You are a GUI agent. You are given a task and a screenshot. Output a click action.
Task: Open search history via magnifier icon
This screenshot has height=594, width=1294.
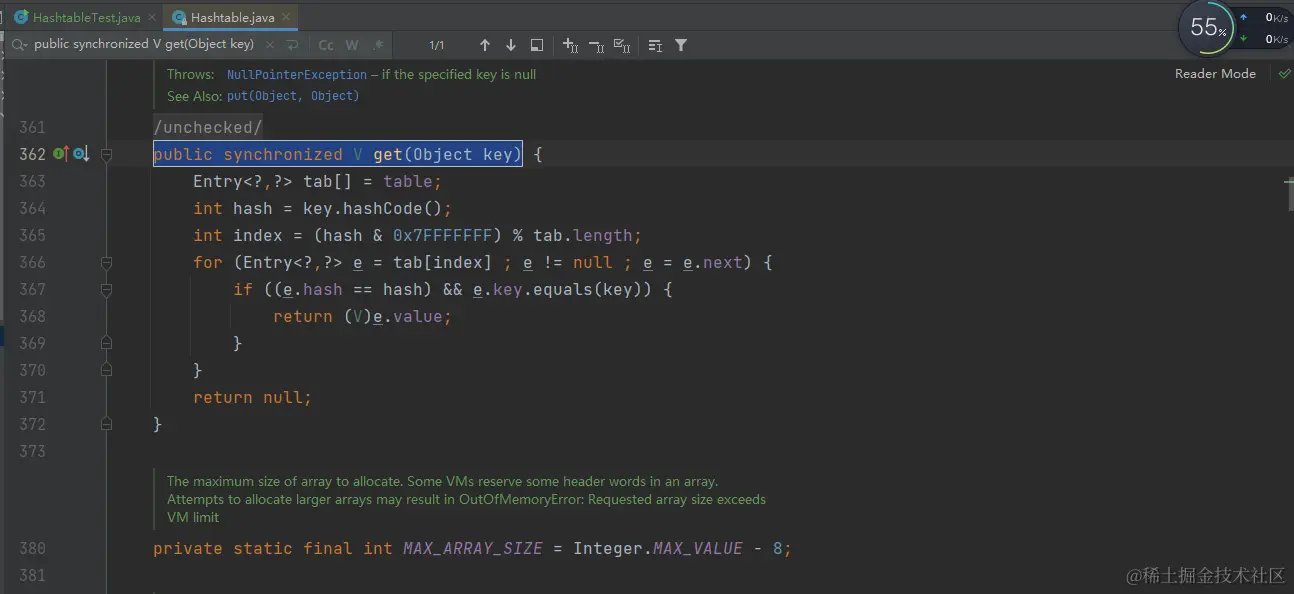tap(19, 45)
